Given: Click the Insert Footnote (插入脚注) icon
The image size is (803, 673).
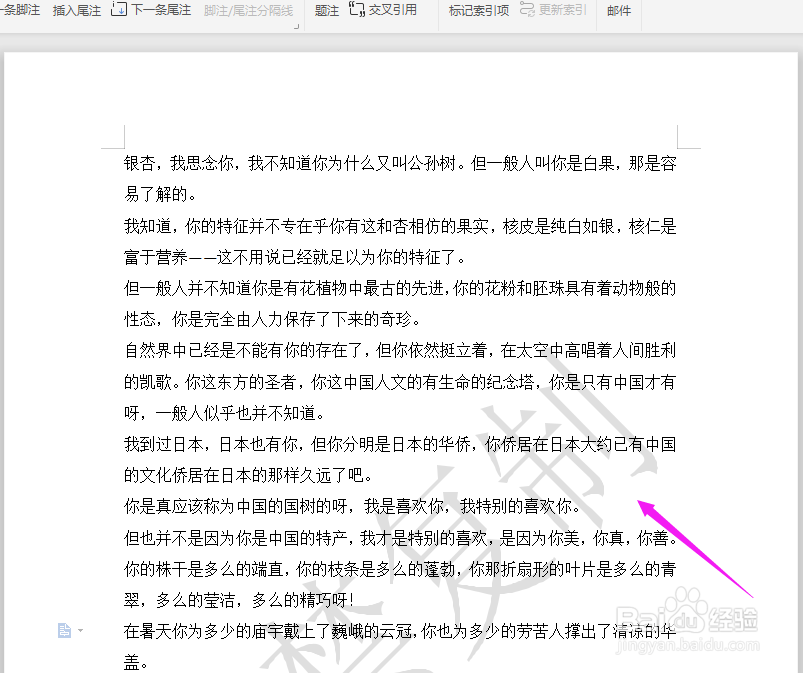Looking at the screenshot, I should point(18,11).
